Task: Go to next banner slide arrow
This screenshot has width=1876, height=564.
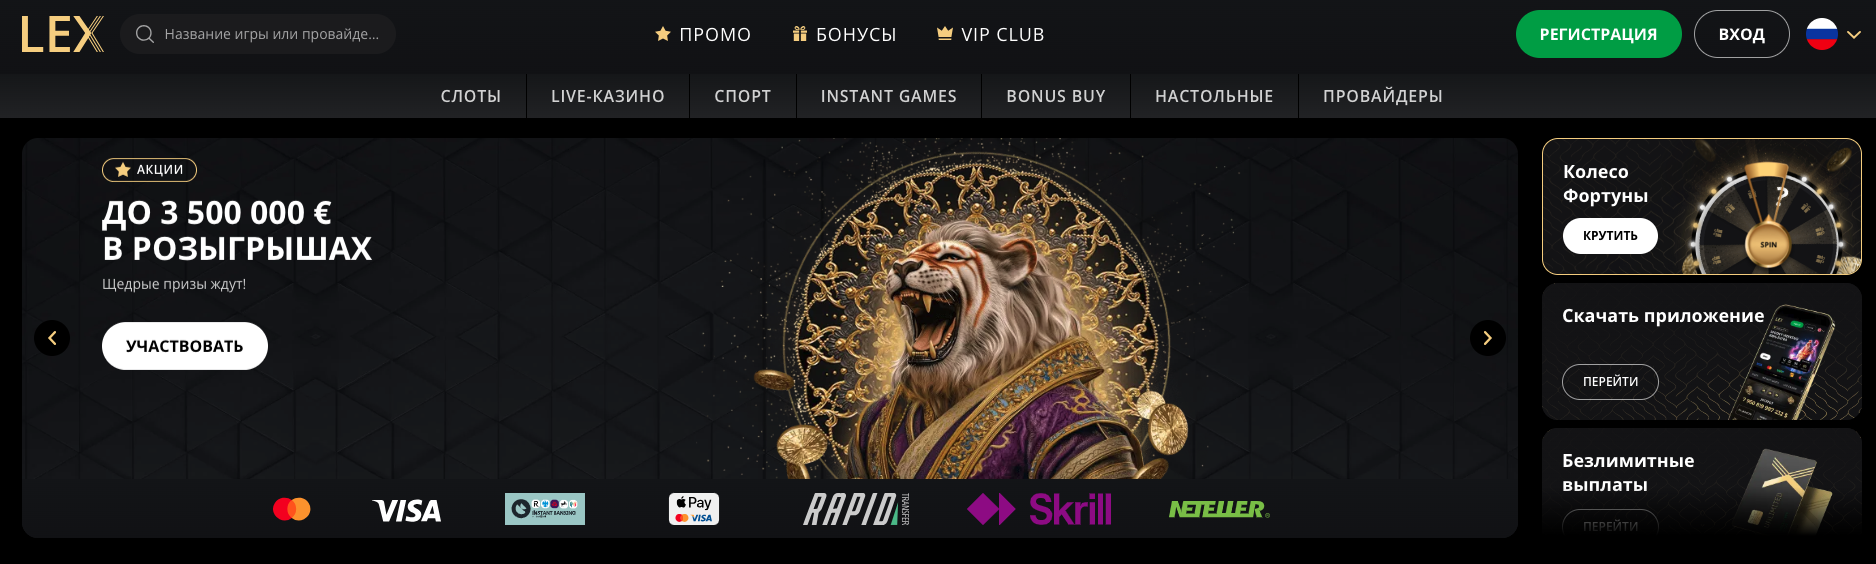Action: tap(1488, 338)
